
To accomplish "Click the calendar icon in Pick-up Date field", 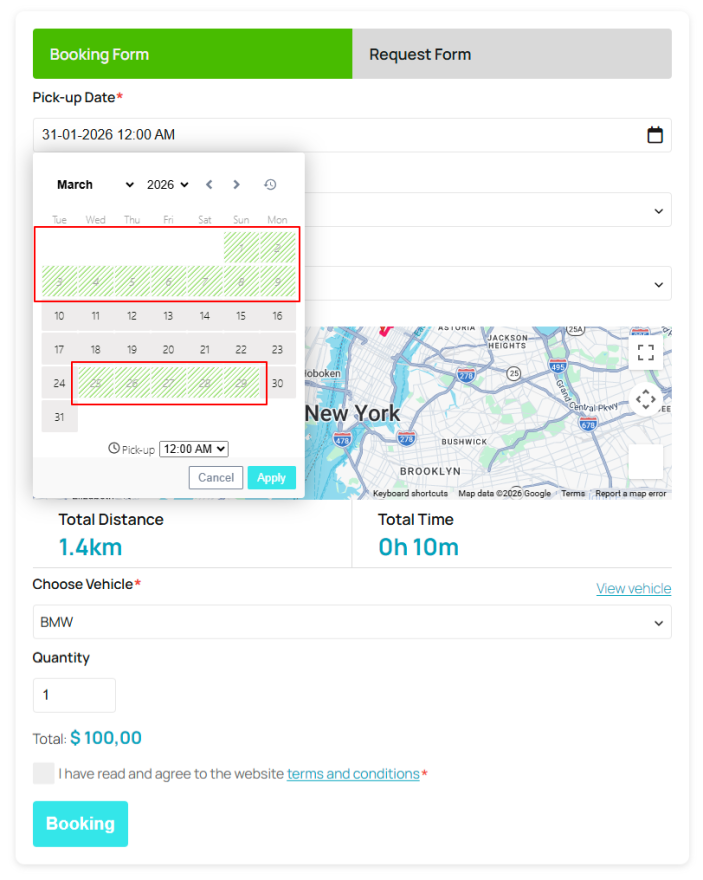I will [655, 135].
